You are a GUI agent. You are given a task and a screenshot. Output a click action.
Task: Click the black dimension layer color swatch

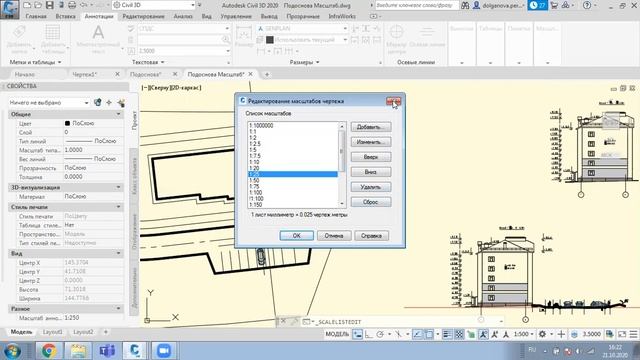tap(270, 40)
